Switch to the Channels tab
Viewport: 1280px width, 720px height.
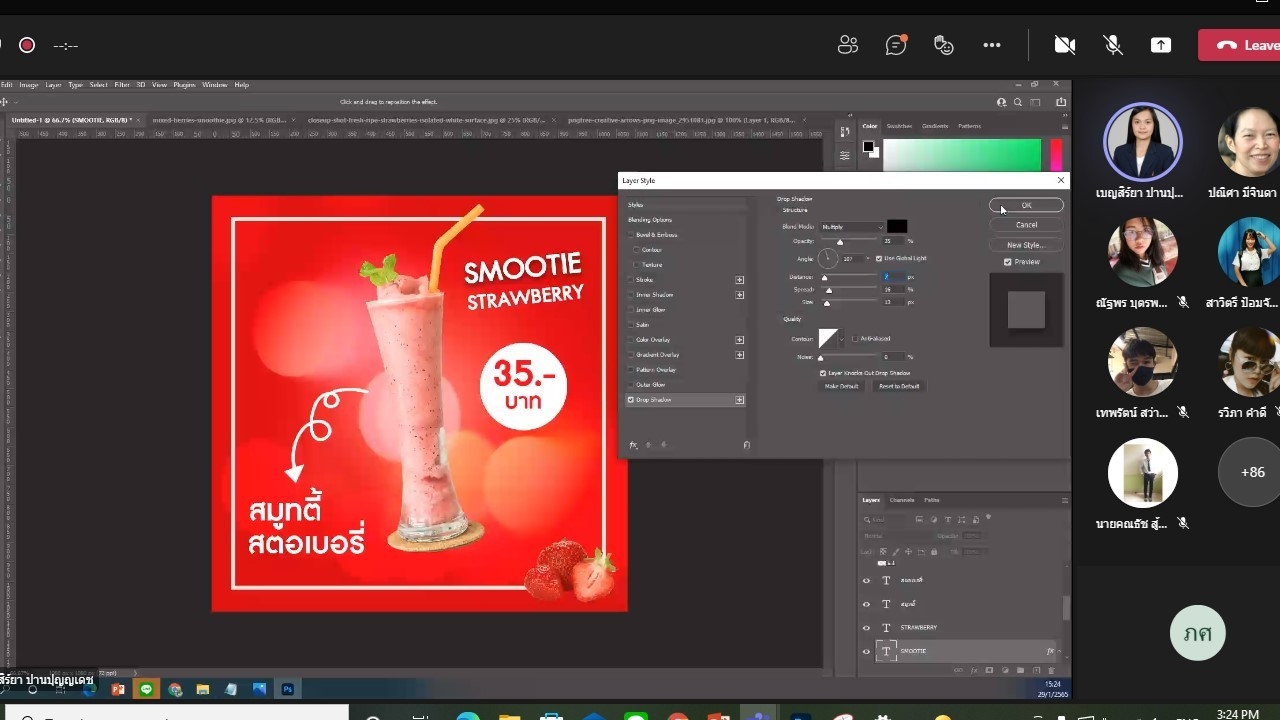[902, 500]
